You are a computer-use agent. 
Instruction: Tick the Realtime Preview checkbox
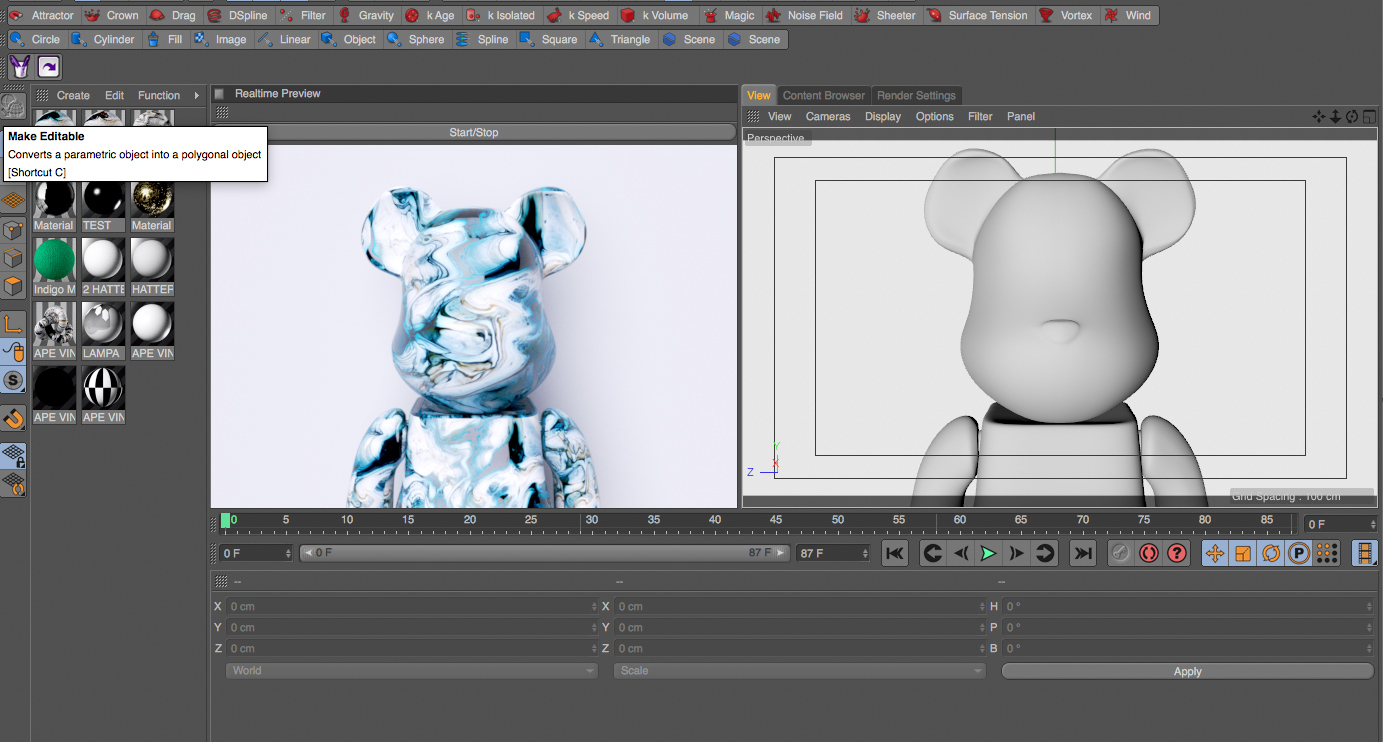220,94
